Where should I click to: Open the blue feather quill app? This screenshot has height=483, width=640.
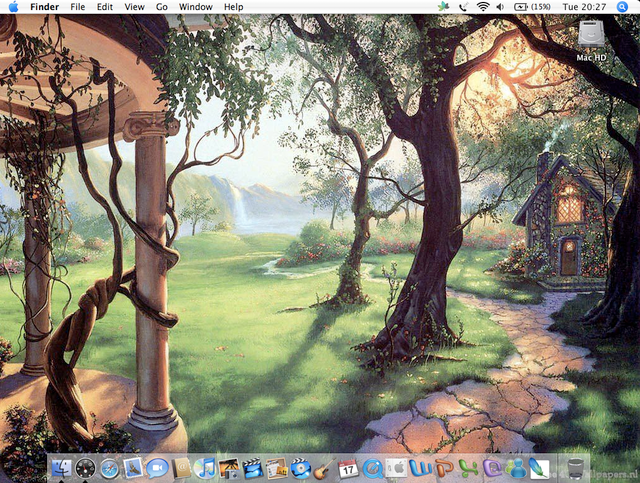pos(539,468)
